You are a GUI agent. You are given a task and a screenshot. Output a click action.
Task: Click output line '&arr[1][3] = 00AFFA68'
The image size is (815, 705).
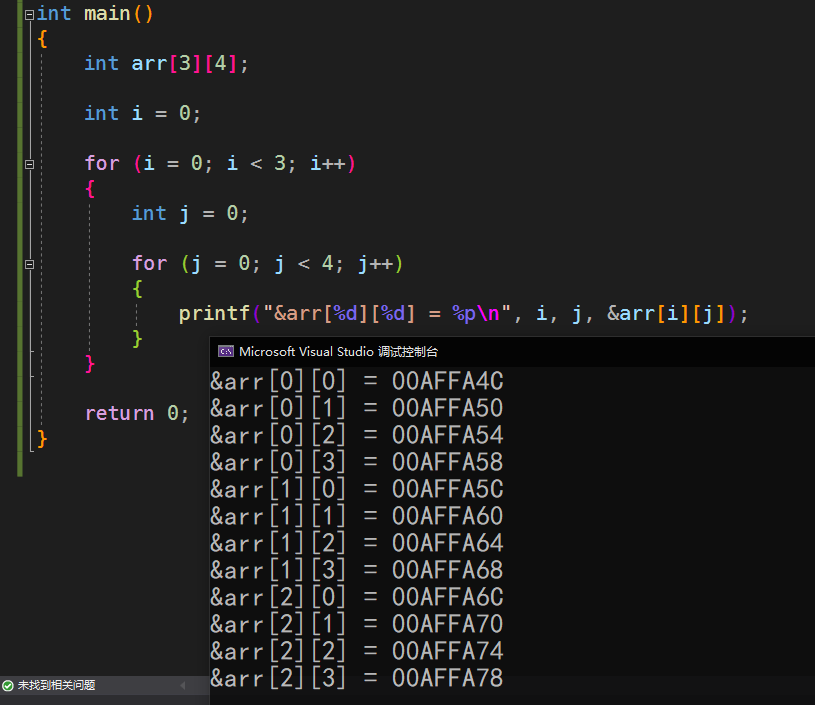(357, 570)
